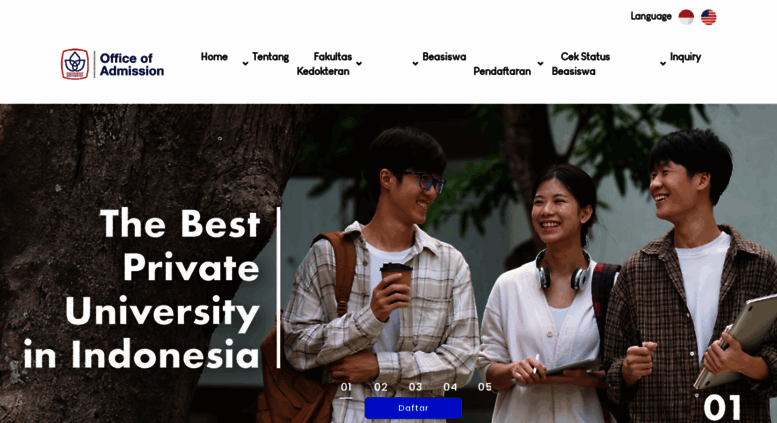Click the Office of Admission text link

click(131, 64)
